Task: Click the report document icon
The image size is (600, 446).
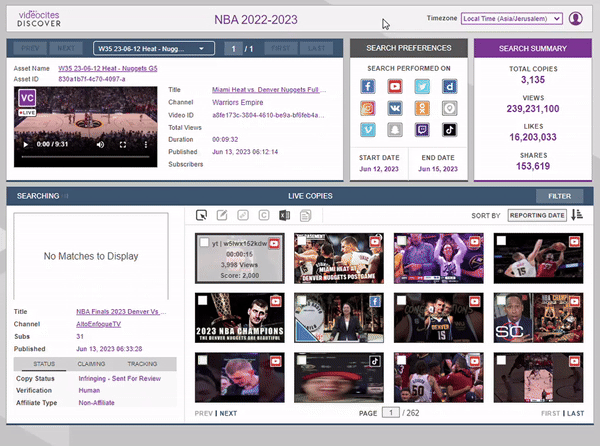Action: (x=305, y=215)
